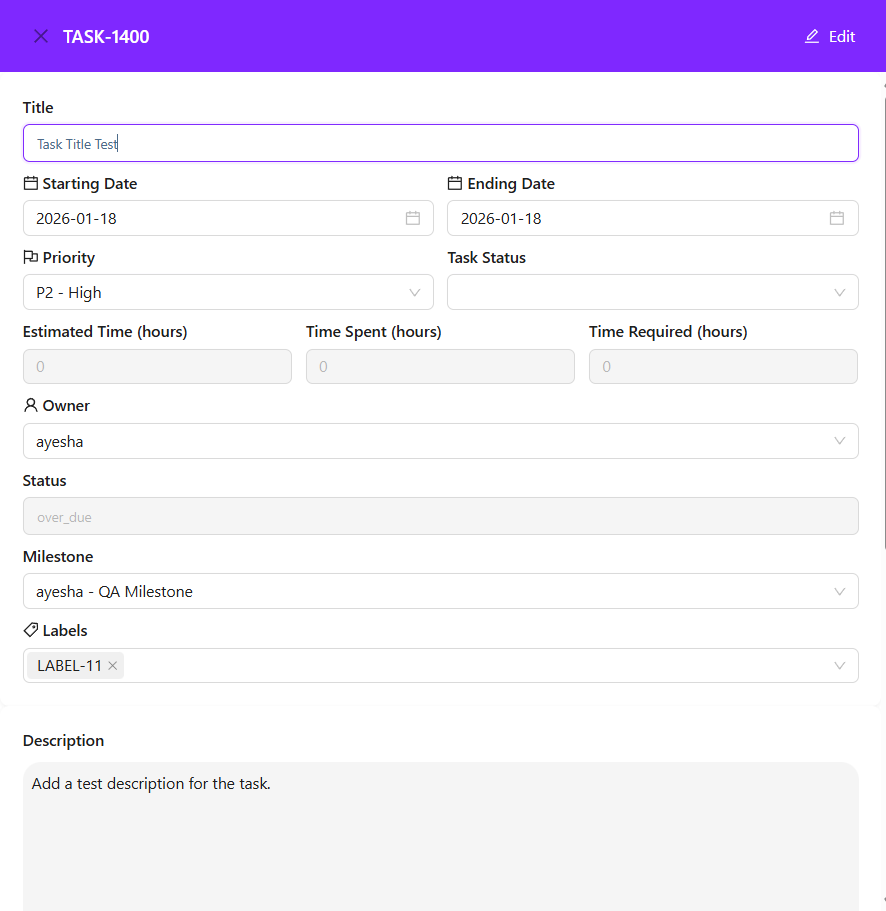Image resolution: width=886 pixels, height=911 pixels.
Task: Click the Time Required hours field
Action: point(723,367)
